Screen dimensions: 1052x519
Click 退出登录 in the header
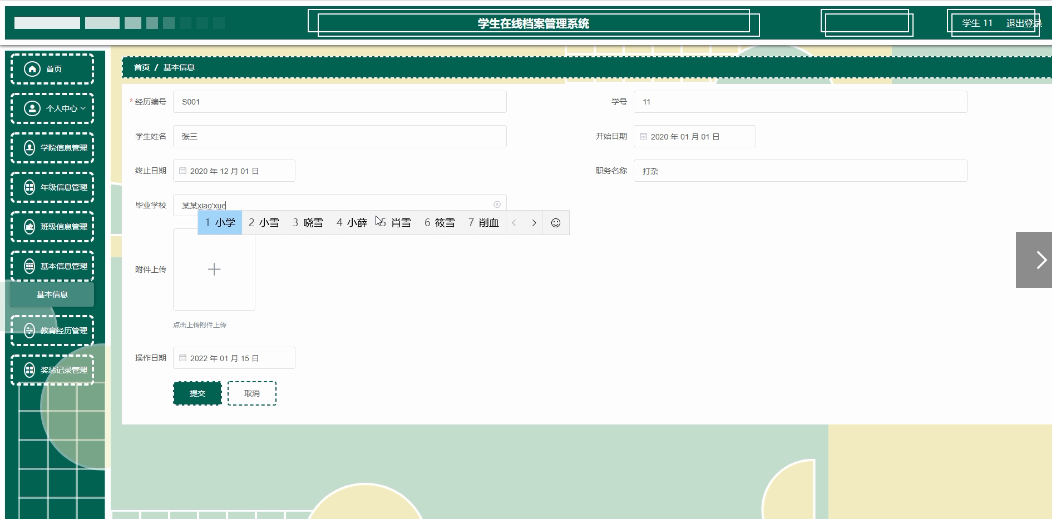(1024, 23)
